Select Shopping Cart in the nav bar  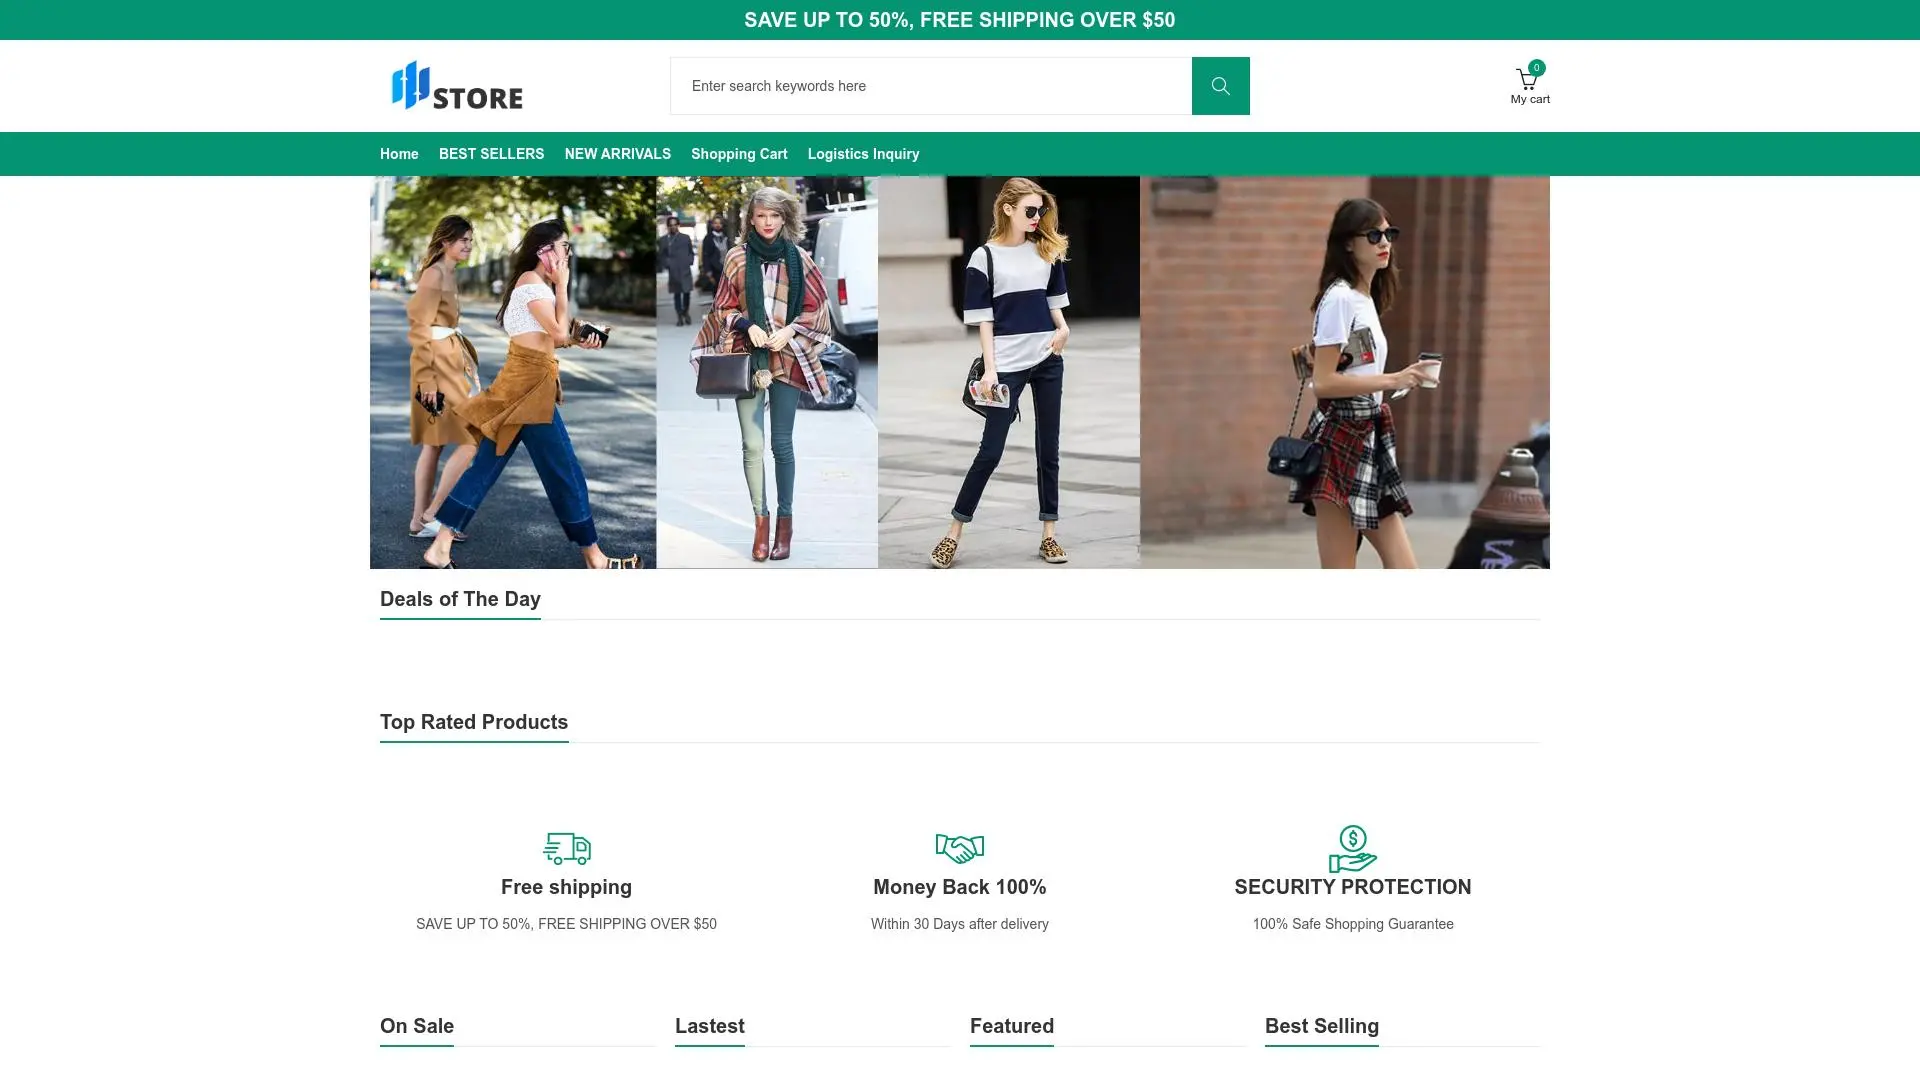tap(739, 154)
